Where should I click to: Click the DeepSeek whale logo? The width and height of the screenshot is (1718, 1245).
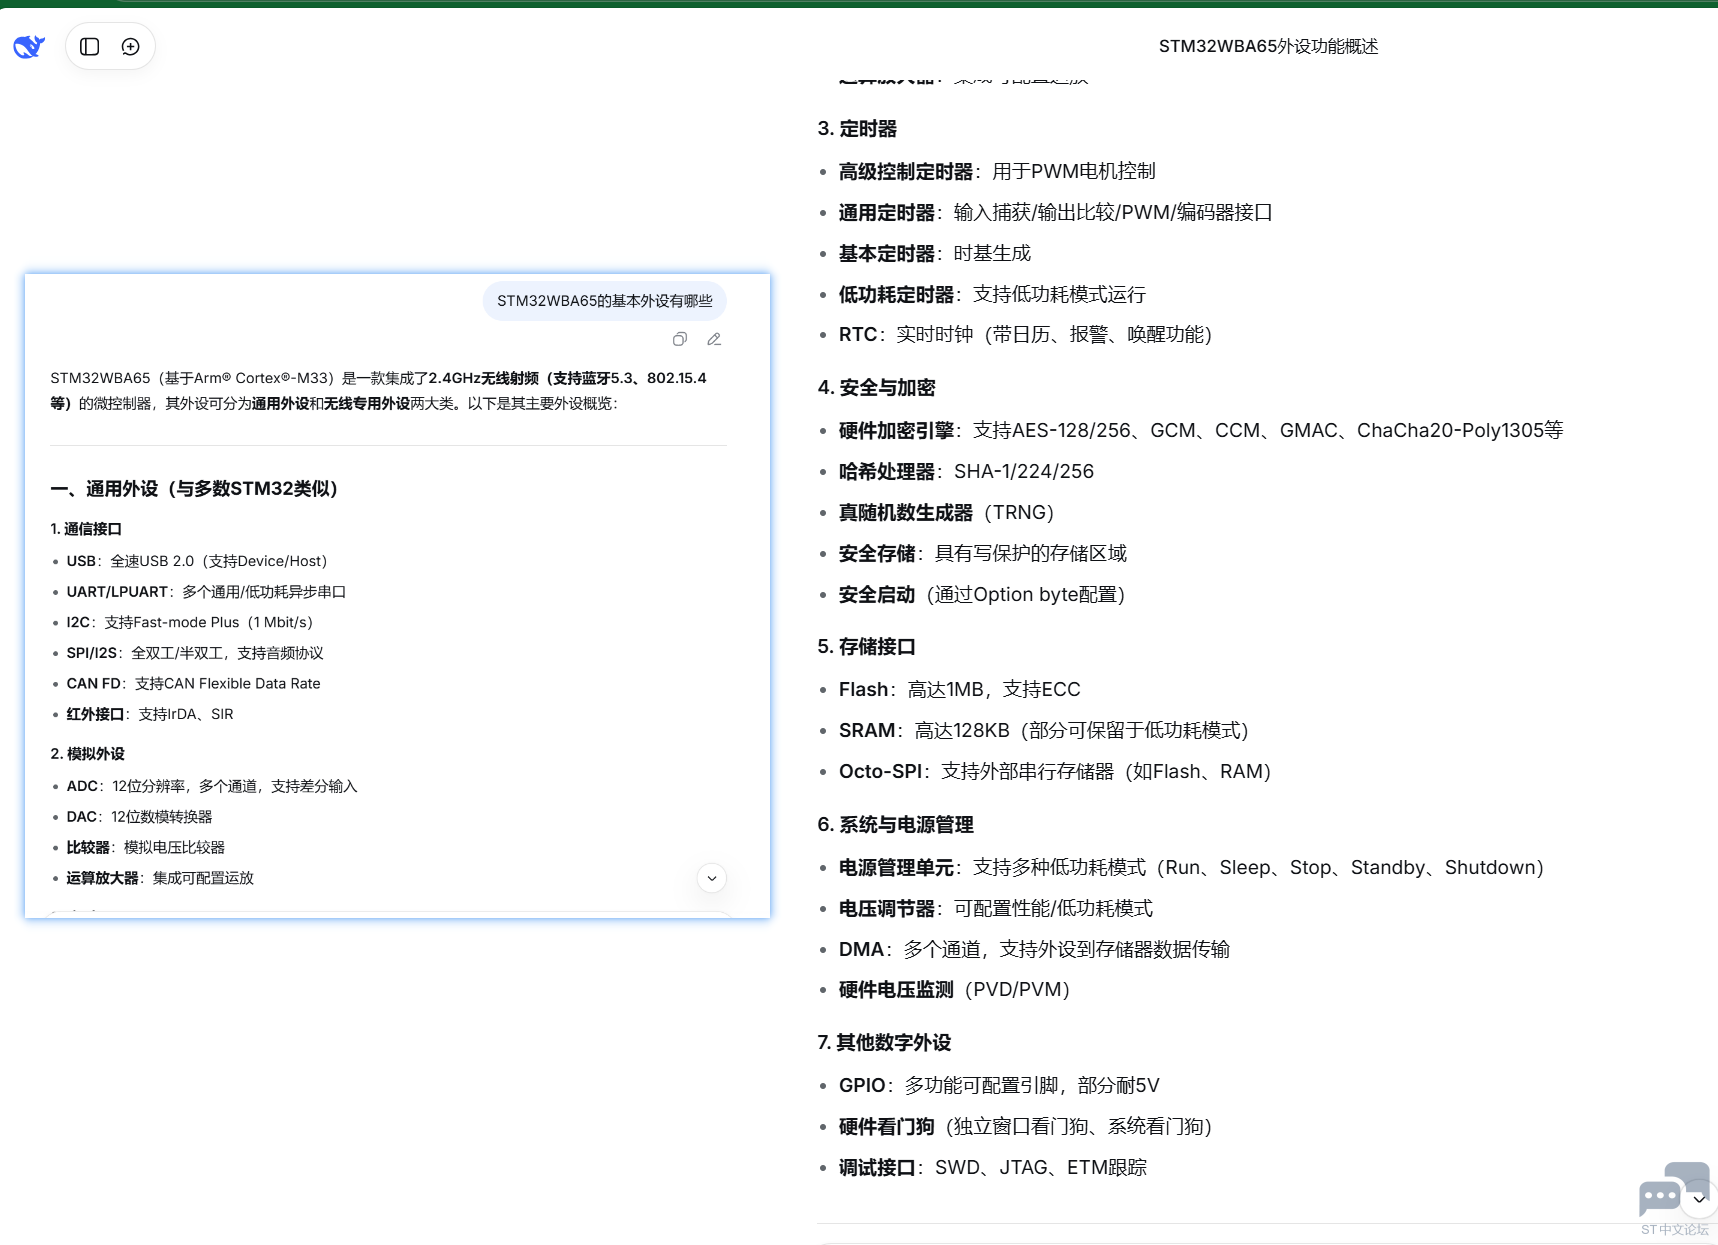click(x=29, y=46)
